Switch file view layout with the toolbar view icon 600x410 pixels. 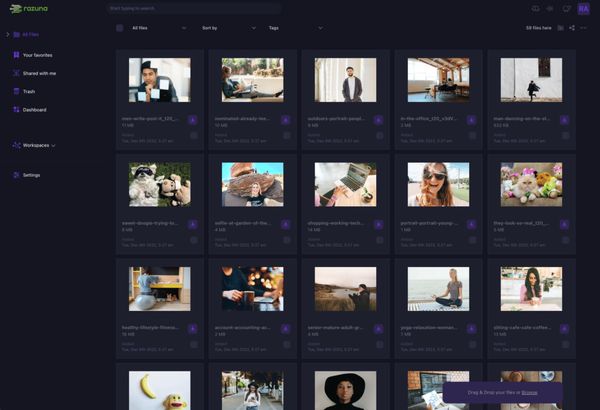coord(561,28)
